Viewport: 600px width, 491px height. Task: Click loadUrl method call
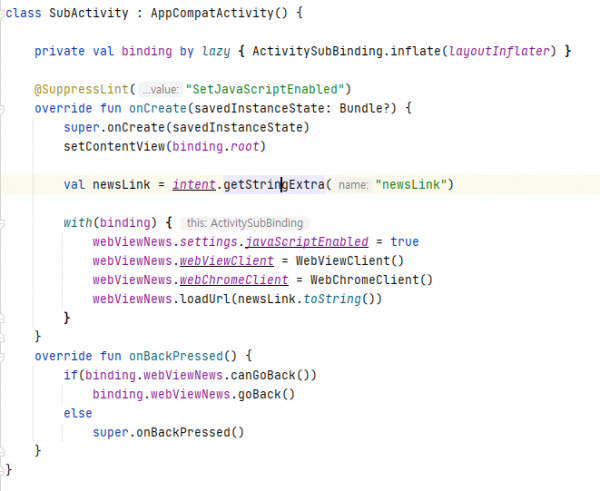[x=205, y=299]
